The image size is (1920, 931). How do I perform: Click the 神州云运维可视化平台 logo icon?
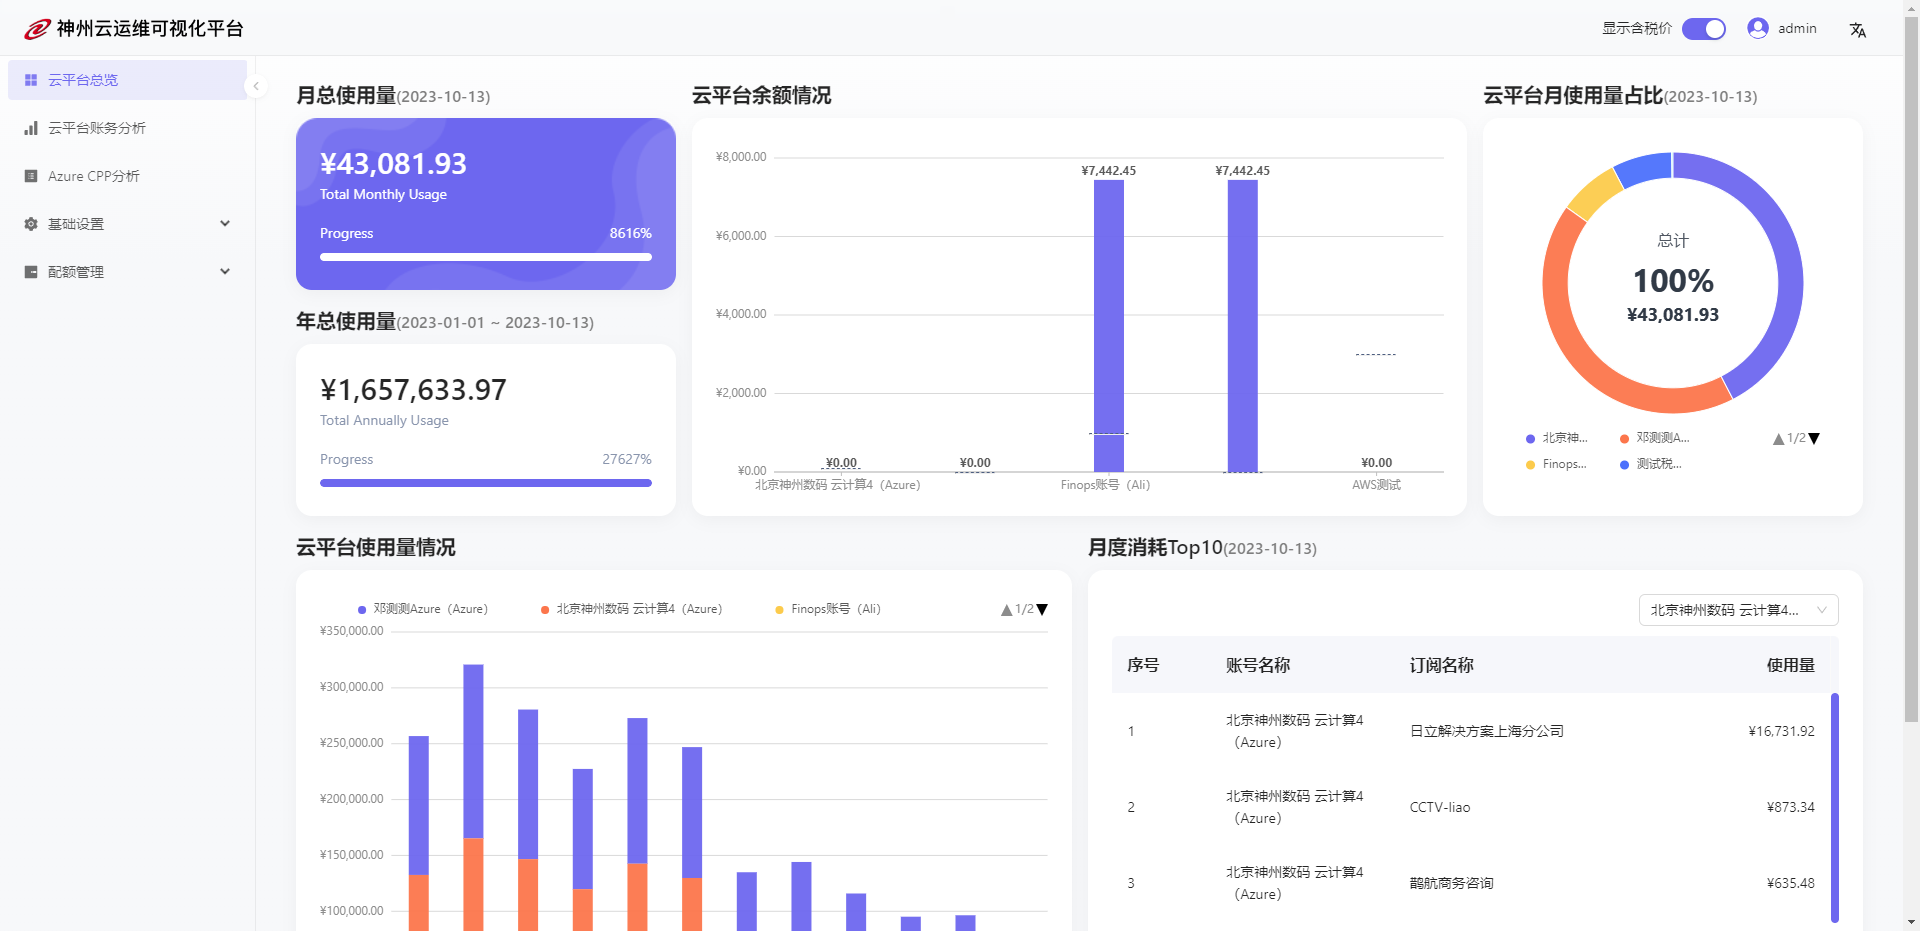click(37, 29)
